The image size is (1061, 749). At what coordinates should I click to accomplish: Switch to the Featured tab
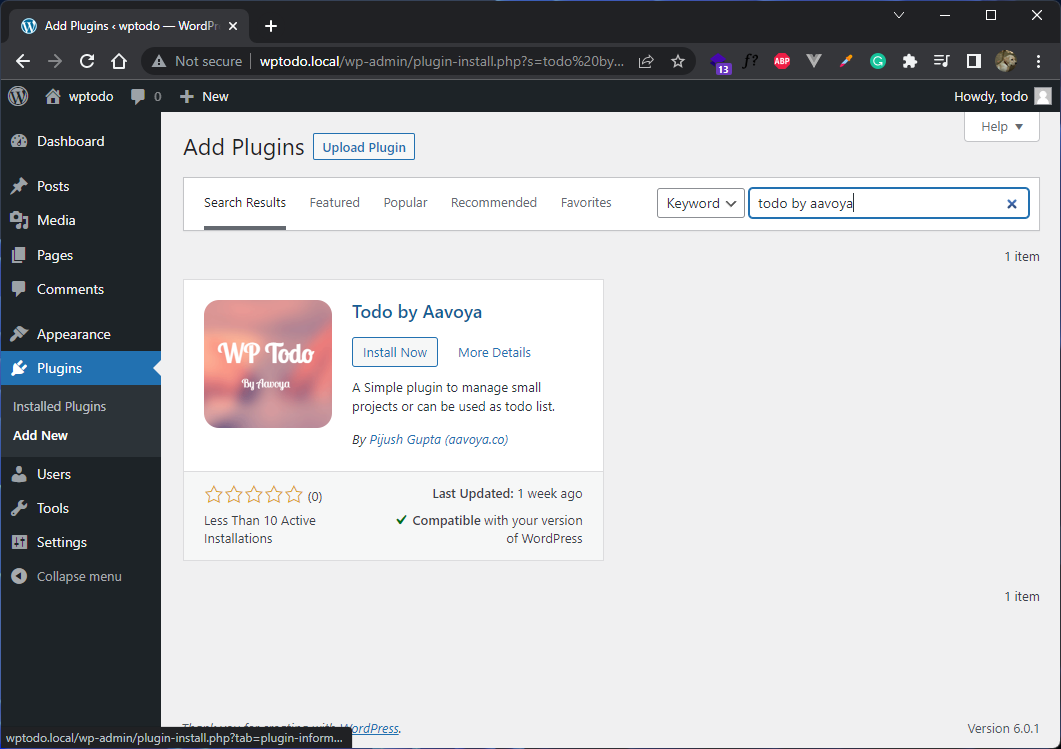[x=334, y=203]
